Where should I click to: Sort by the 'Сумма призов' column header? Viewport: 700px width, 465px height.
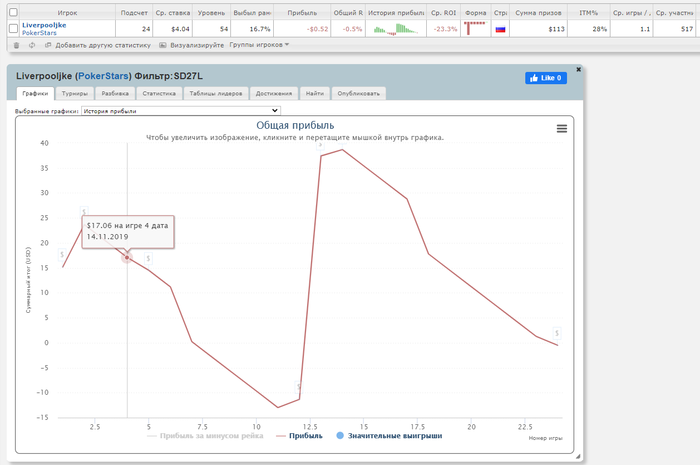tap(538, 12)
